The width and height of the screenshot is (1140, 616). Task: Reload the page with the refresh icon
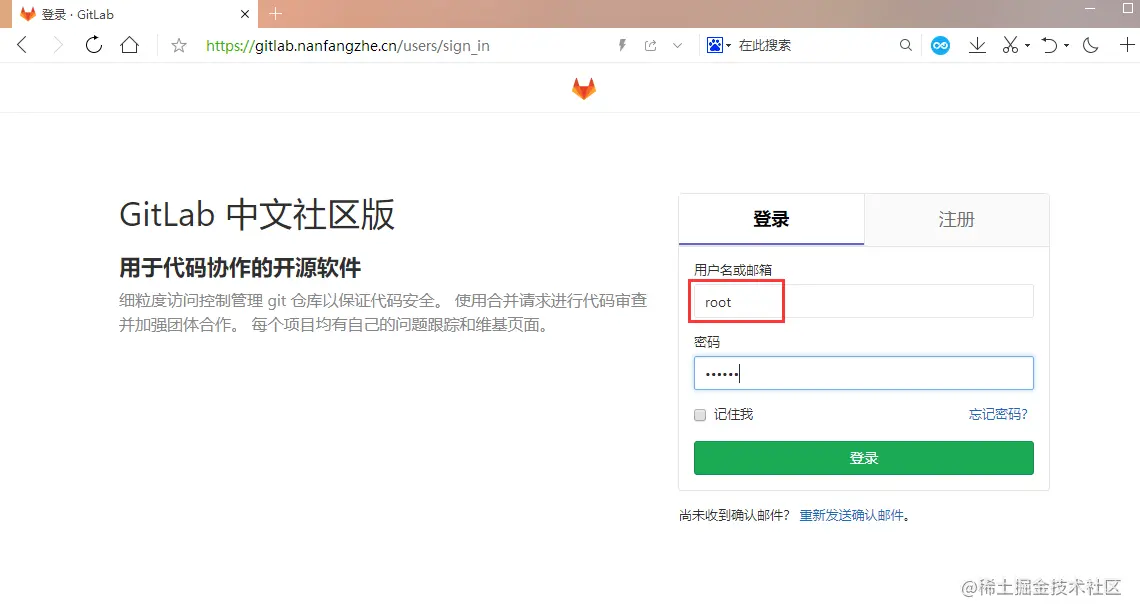click(94, 45)
